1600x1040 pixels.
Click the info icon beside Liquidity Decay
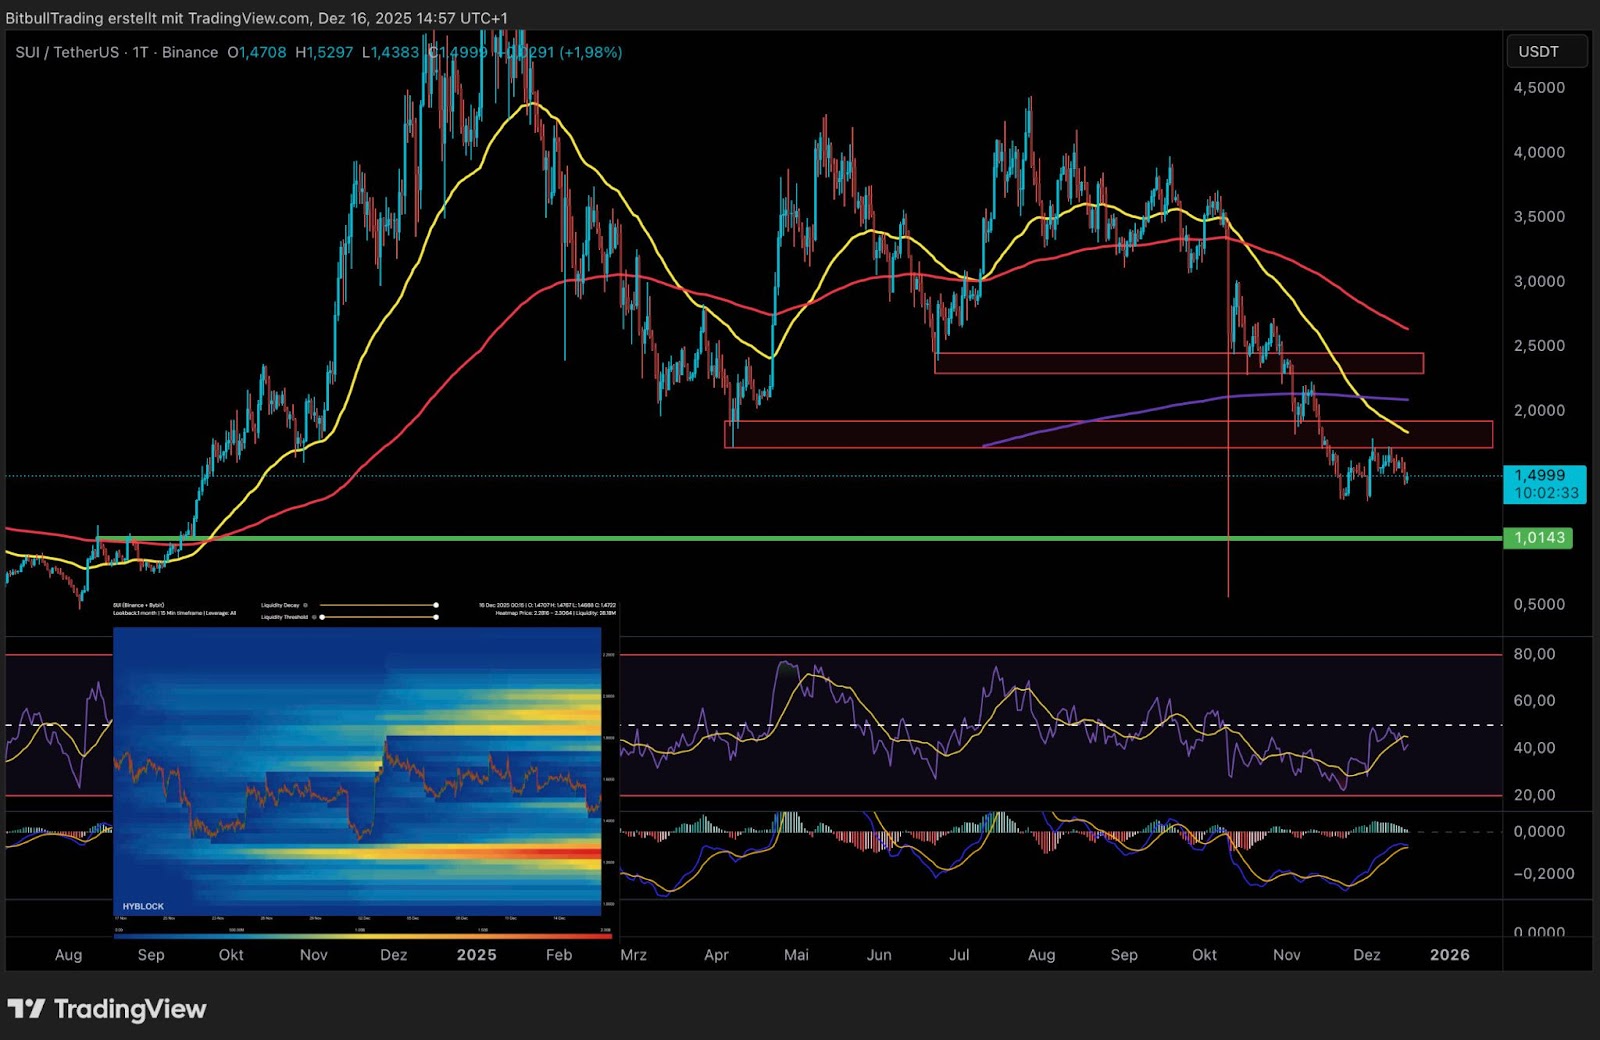click(x=306, y=605)
